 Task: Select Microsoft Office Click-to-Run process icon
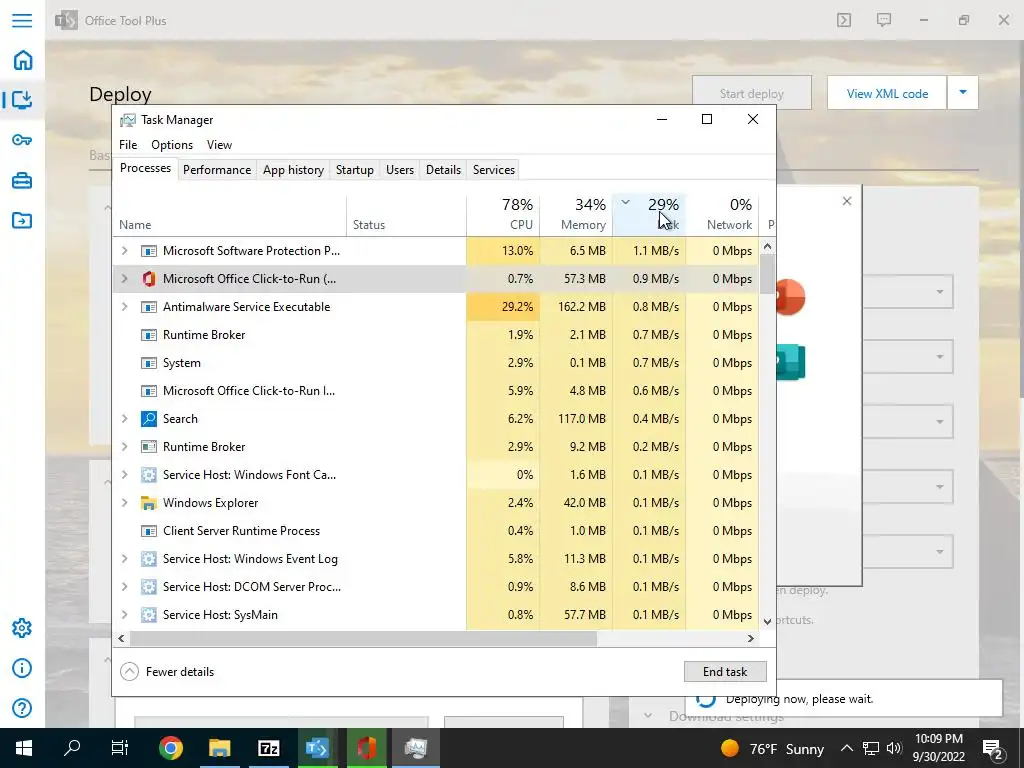point(149,279)
